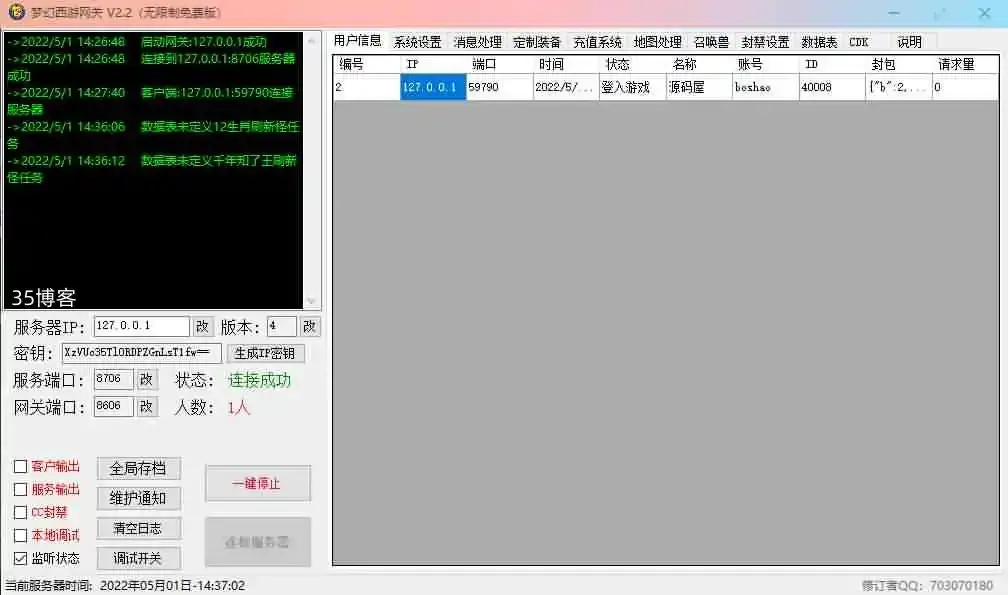Click the 封包 column header
1008x595 pixels.
[x=899, y=64]
